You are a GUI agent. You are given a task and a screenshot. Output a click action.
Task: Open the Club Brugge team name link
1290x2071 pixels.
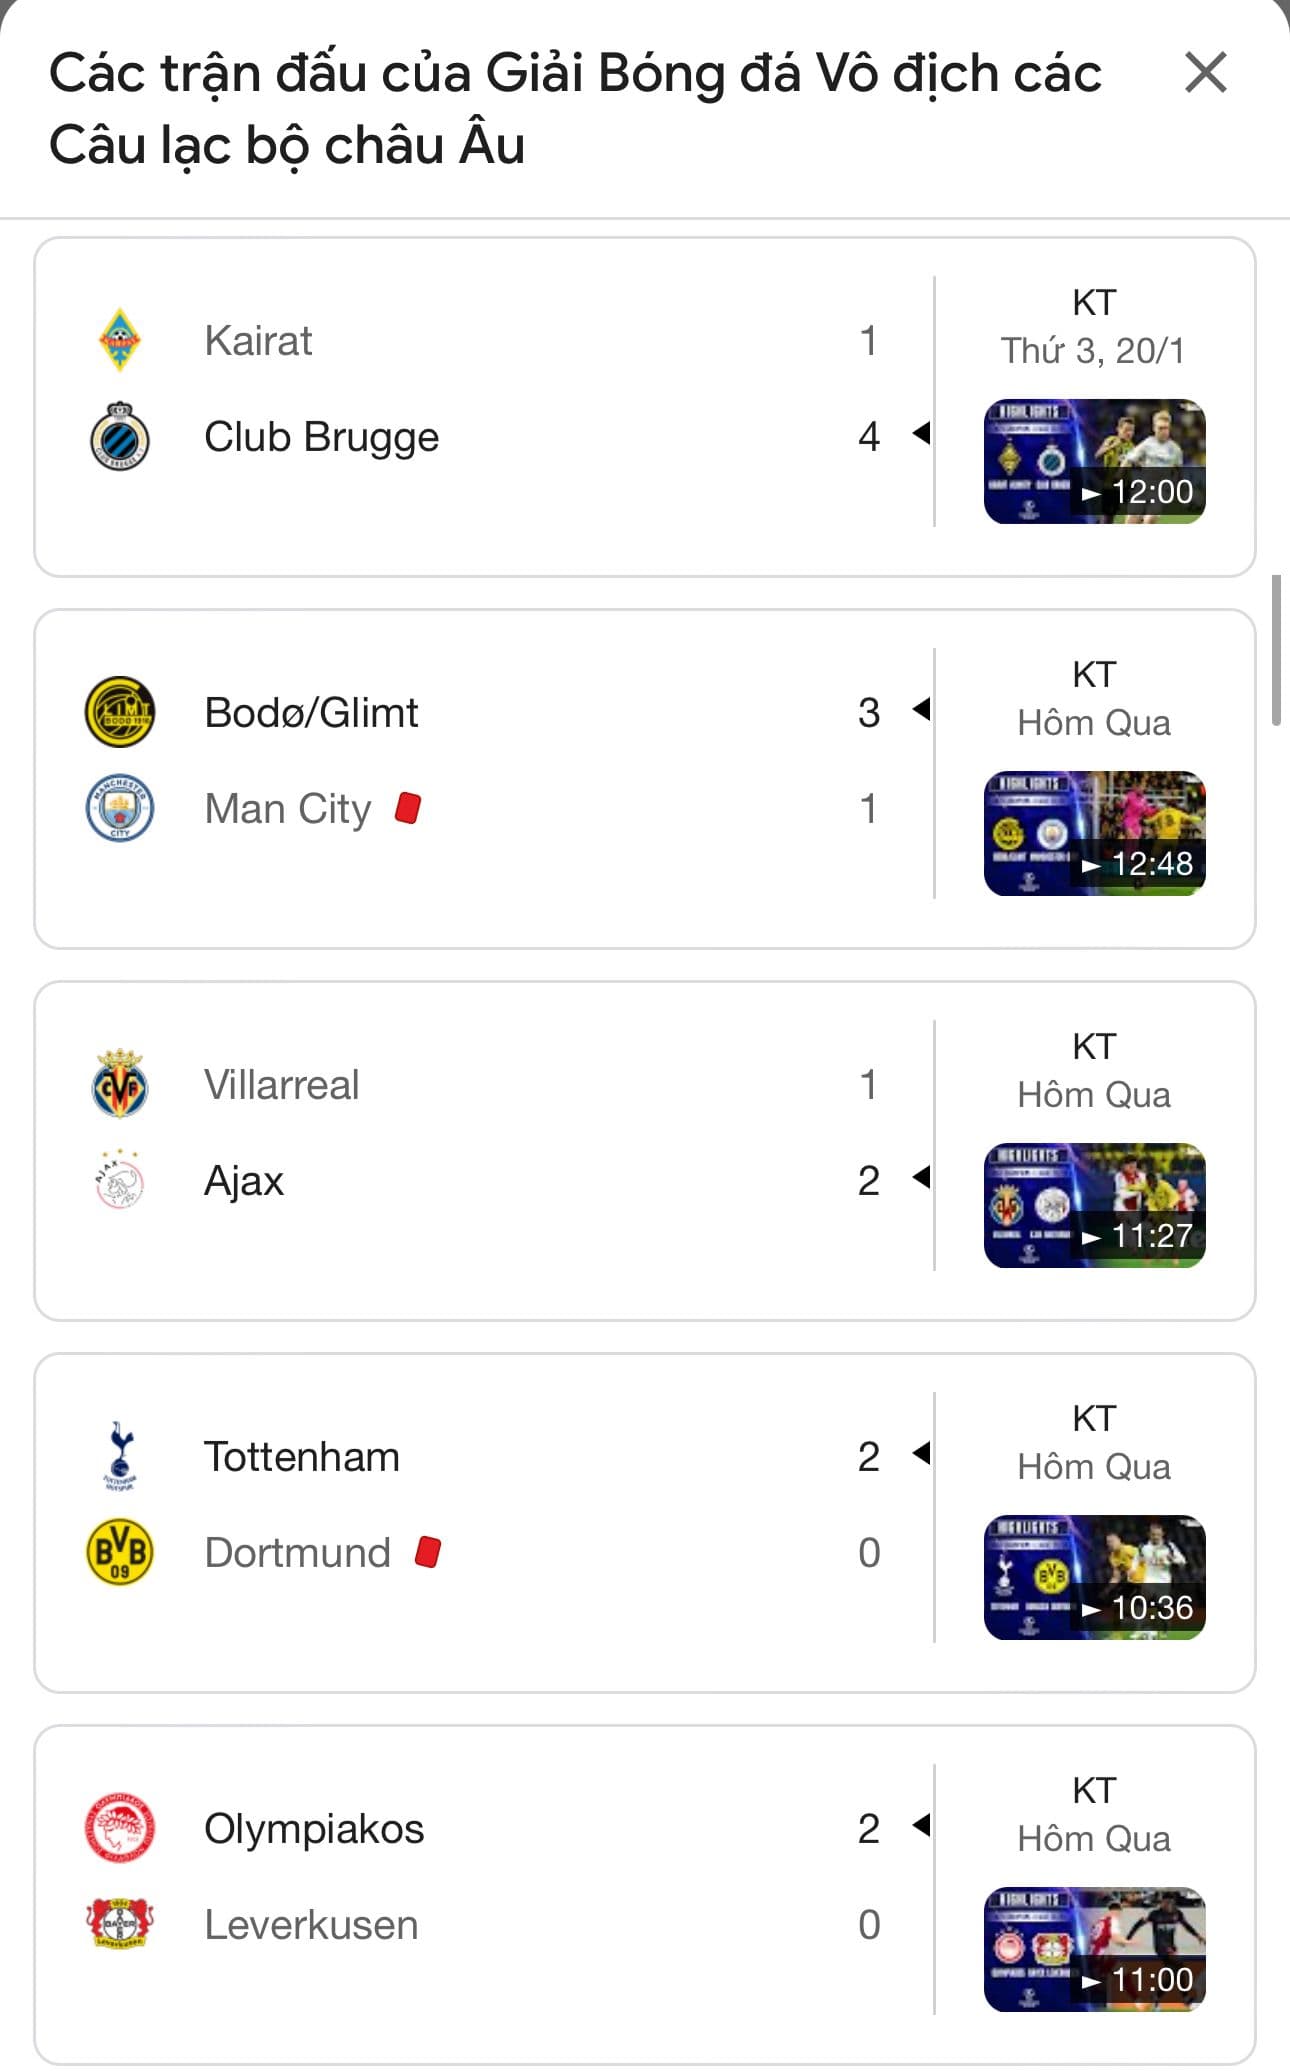click(321, 437)
